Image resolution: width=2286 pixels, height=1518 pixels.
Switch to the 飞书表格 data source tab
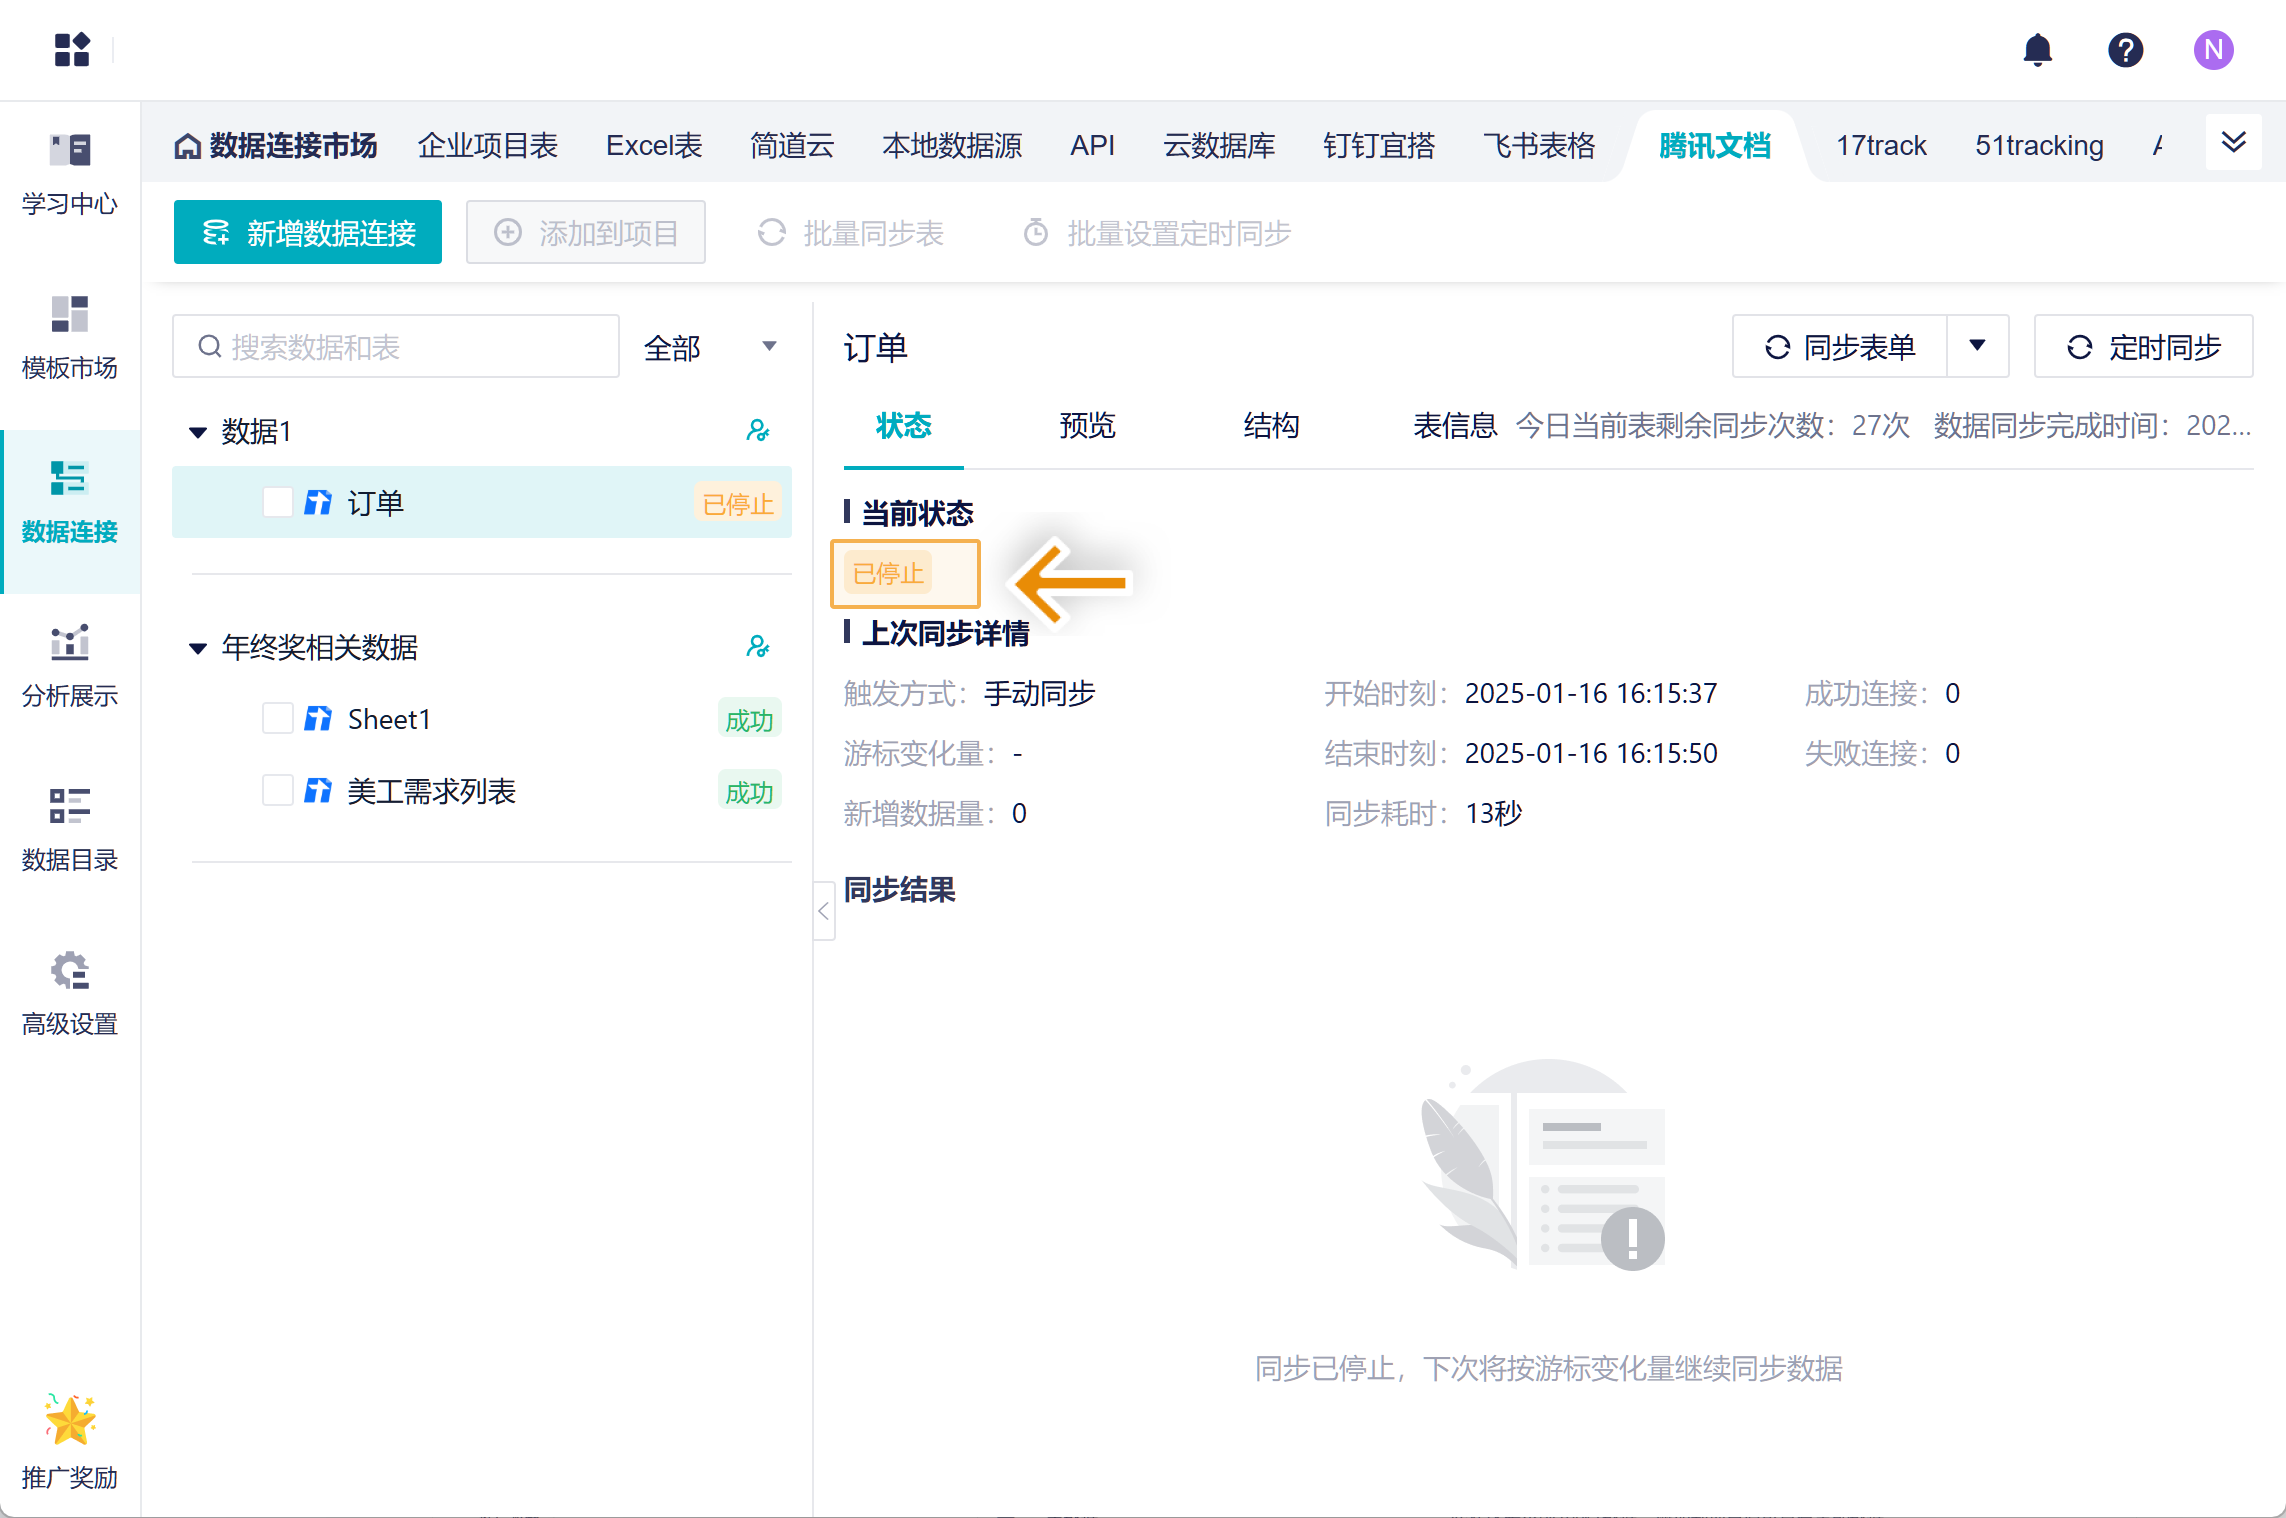pyautogui.click(x=1539, y=146)
